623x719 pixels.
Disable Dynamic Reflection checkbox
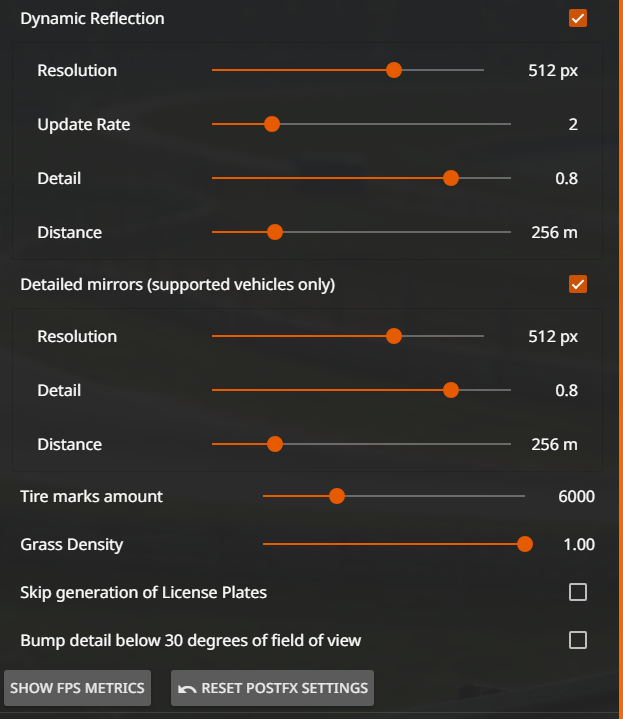coord(578,18)
